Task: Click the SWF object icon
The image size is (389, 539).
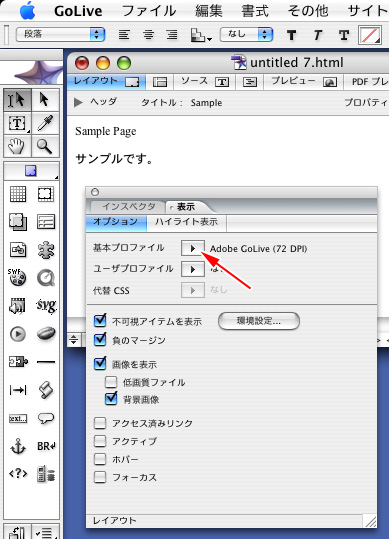Action: pos(17,277)
